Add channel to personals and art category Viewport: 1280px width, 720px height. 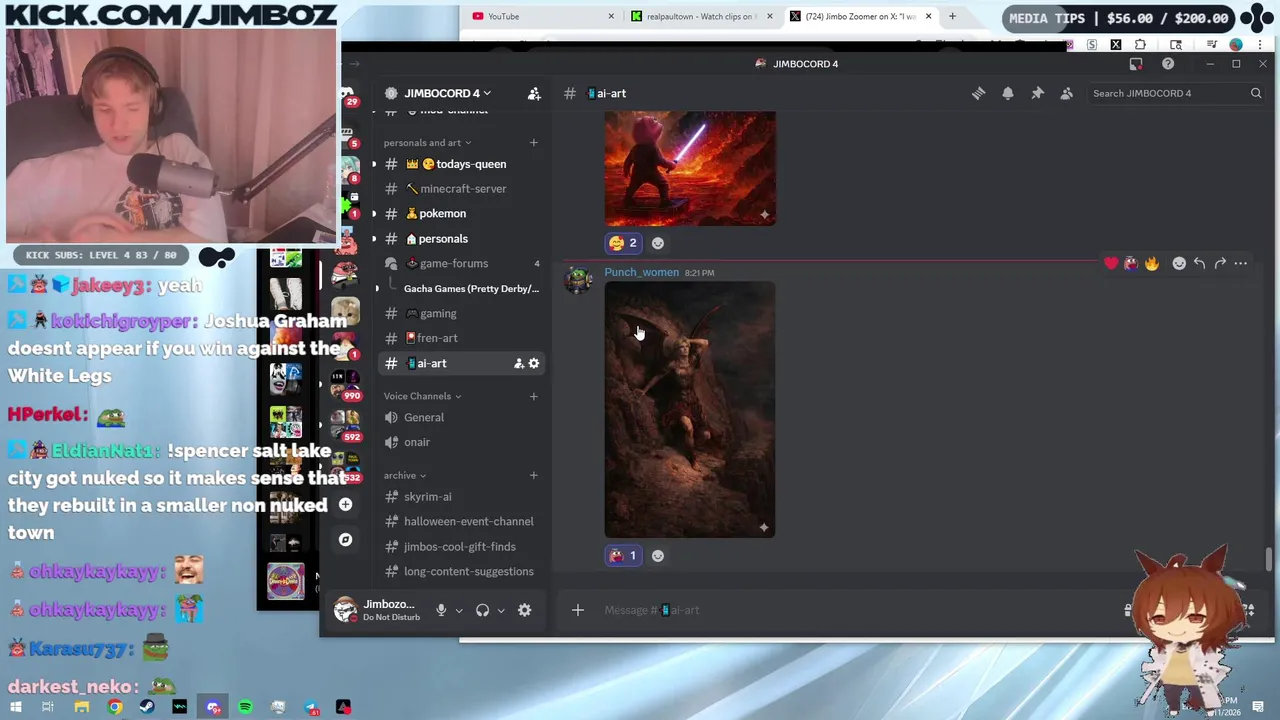pyautogui.click(x=533, y=142)
